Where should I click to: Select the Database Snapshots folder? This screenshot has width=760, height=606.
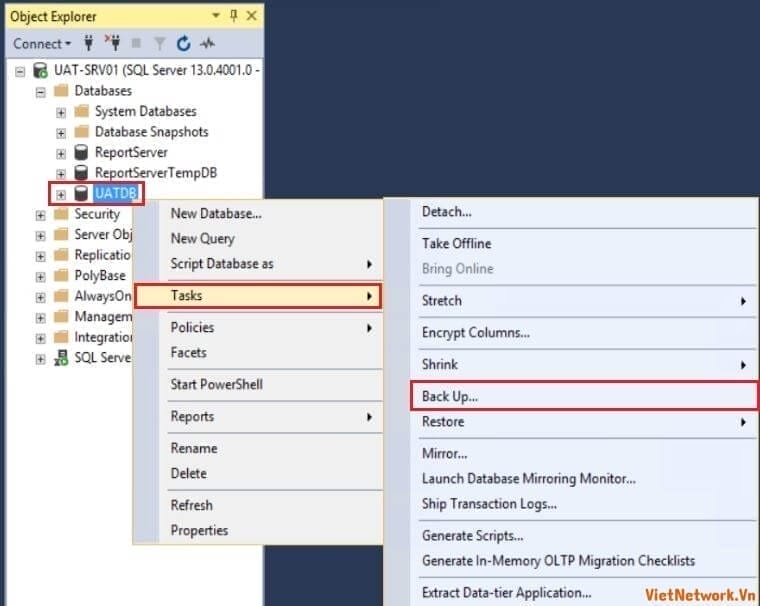(x=151, y=132)
